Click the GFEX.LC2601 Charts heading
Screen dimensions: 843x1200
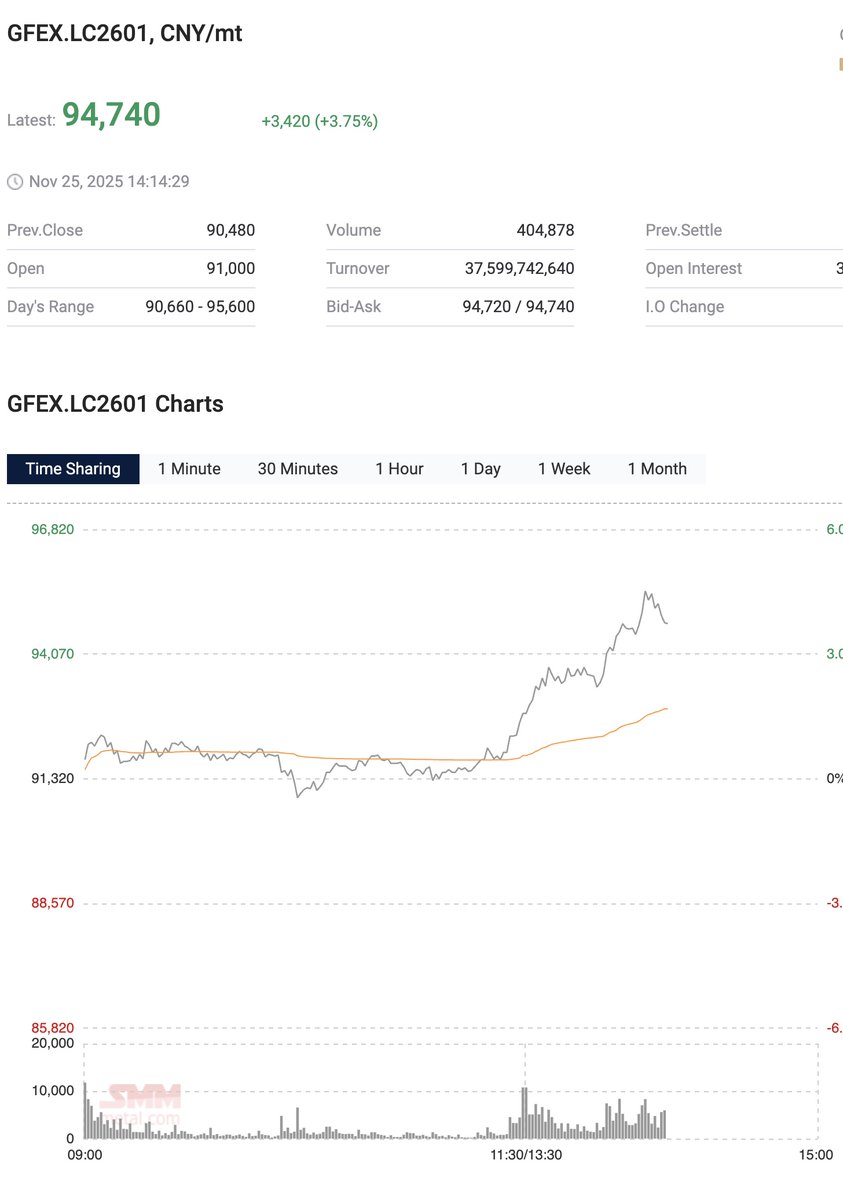(x=115, y=404)
